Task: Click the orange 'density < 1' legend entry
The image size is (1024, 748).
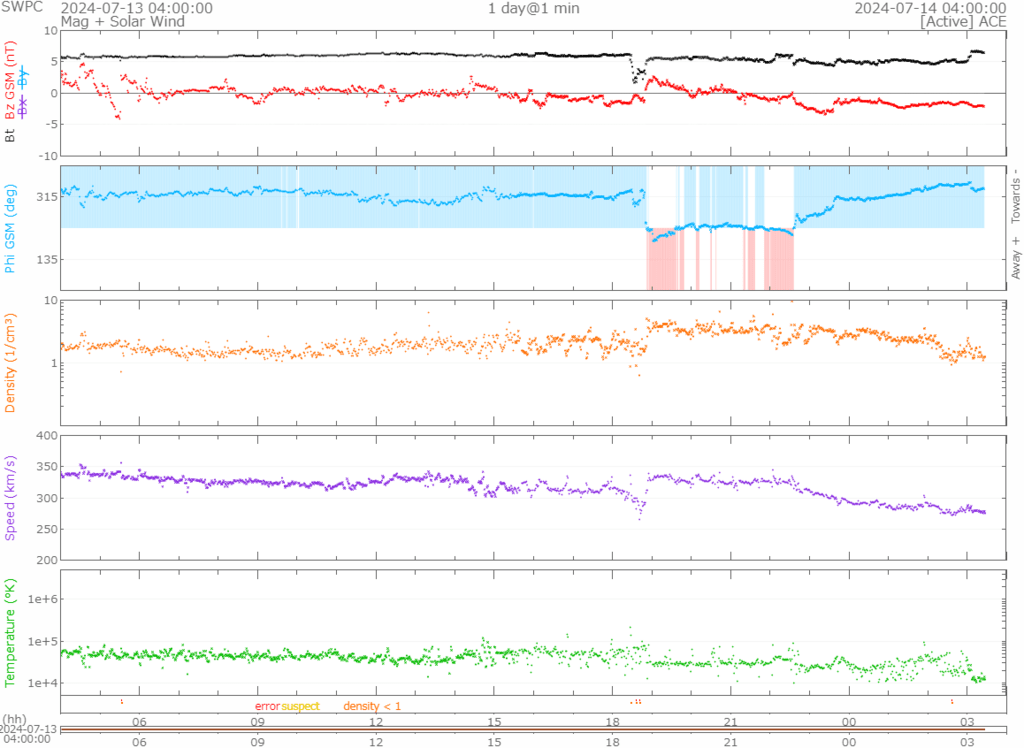Action: pos(372,706)
